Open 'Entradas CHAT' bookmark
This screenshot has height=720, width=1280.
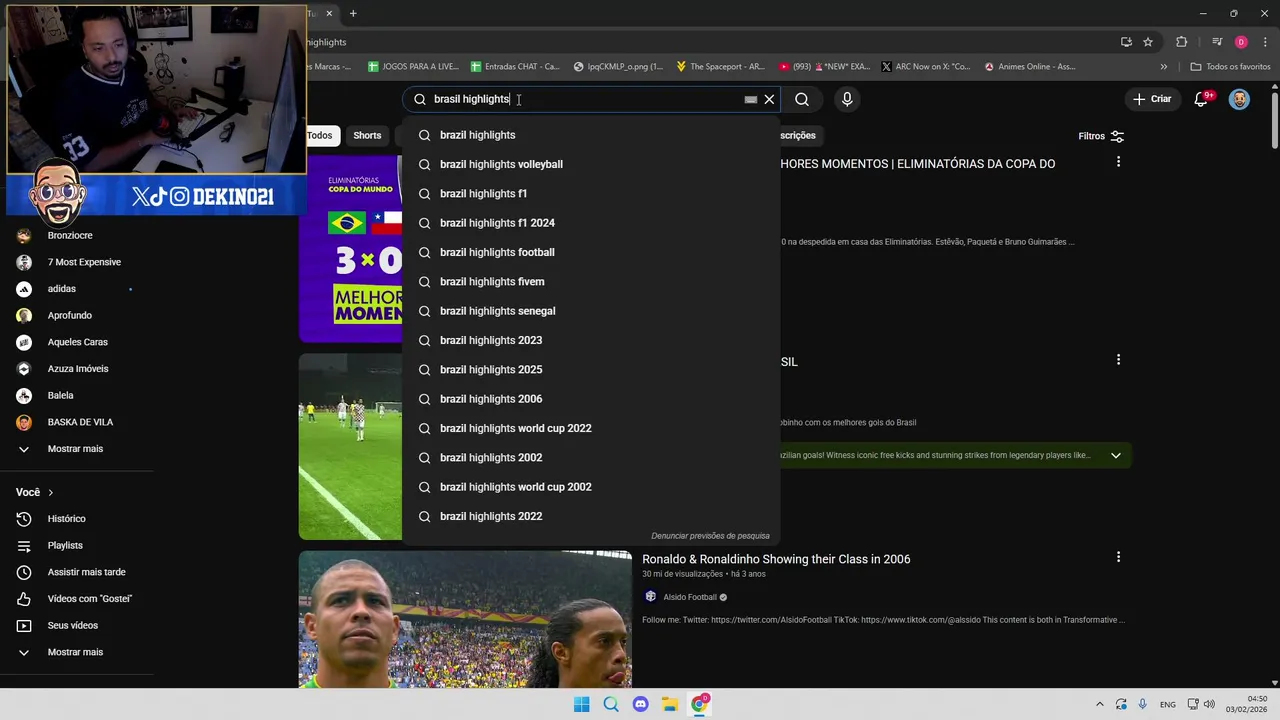pos(514,67)
